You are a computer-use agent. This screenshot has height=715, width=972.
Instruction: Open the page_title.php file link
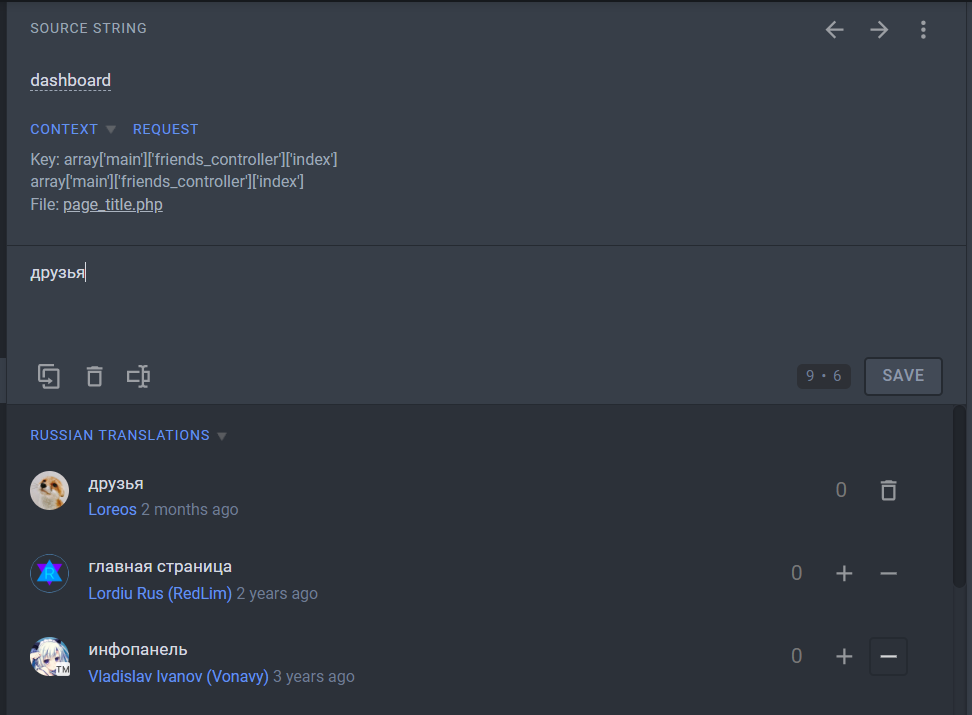point(112,204)
